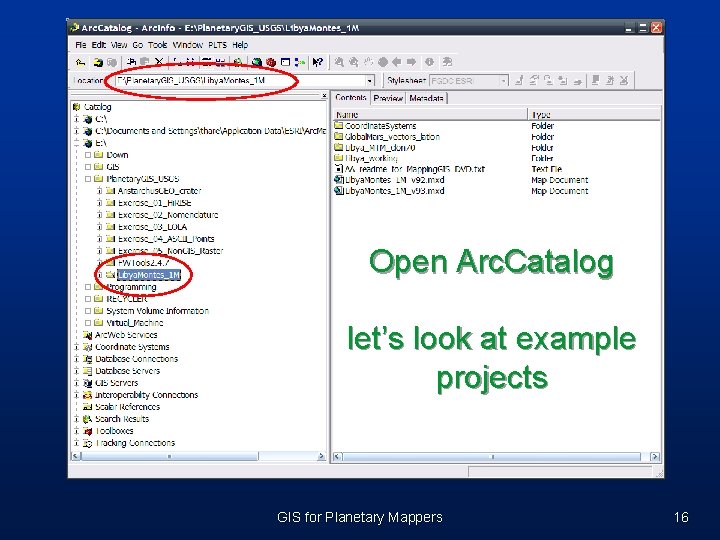Viewport: 720px width, 540px height.
Task: Go back to previous extent arrow
Action: point(397,62)
